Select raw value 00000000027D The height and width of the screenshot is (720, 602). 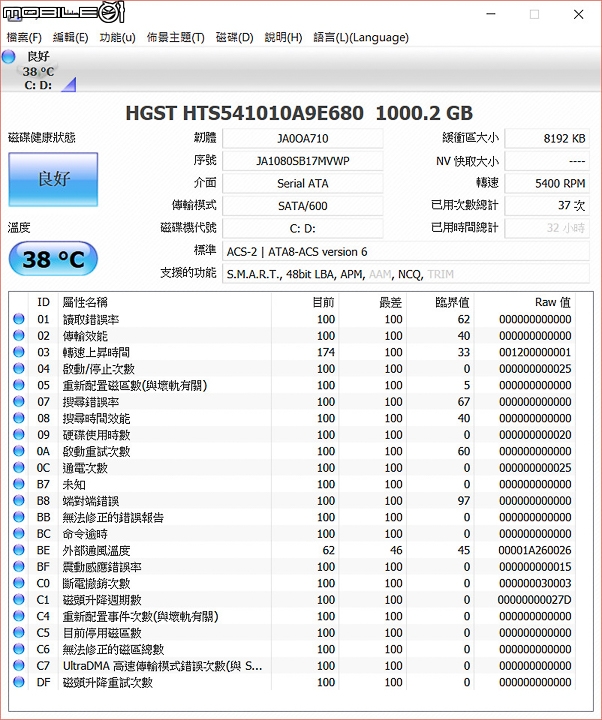[535, 600]
